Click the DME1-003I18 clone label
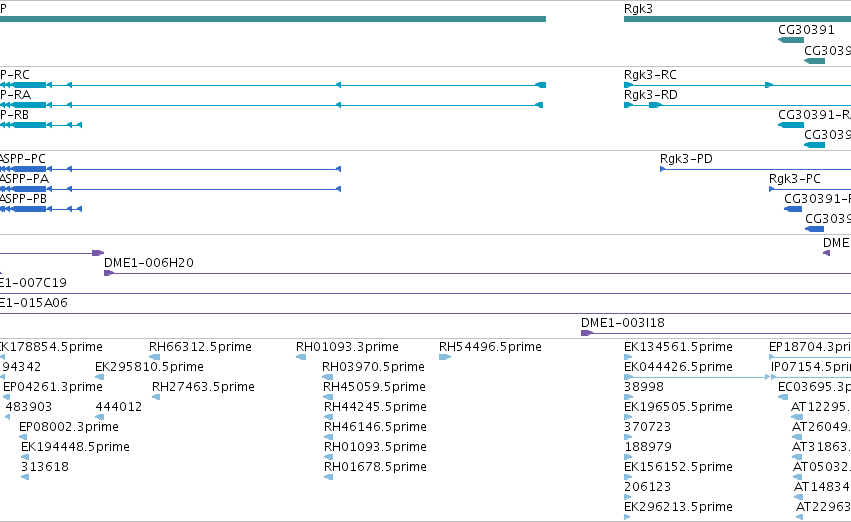This screenshot has width=851, height=522. coord(623,323)
